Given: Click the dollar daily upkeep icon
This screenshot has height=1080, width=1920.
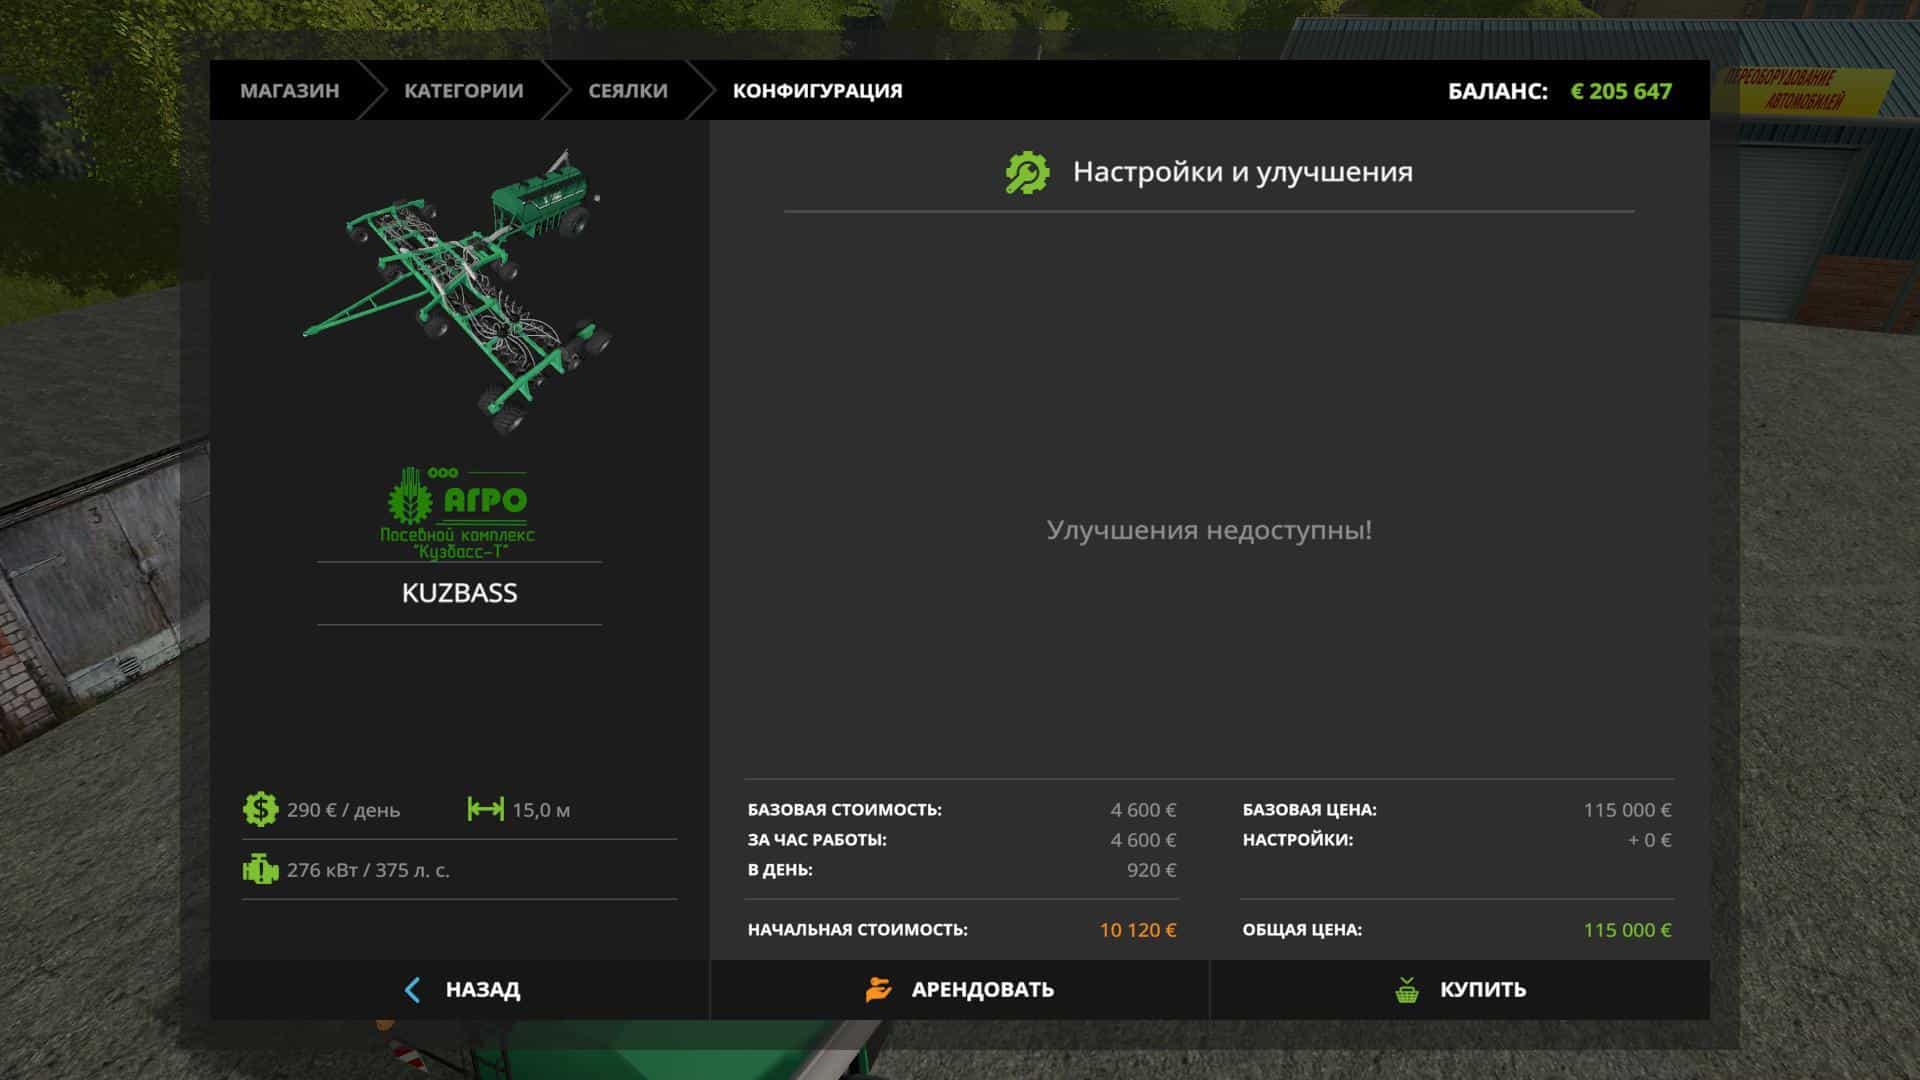Looking at the screenshot, I should [260, 809].
